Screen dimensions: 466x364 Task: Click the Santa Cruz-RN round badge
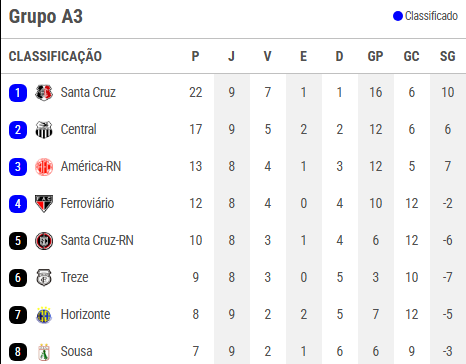pos(44,241)
